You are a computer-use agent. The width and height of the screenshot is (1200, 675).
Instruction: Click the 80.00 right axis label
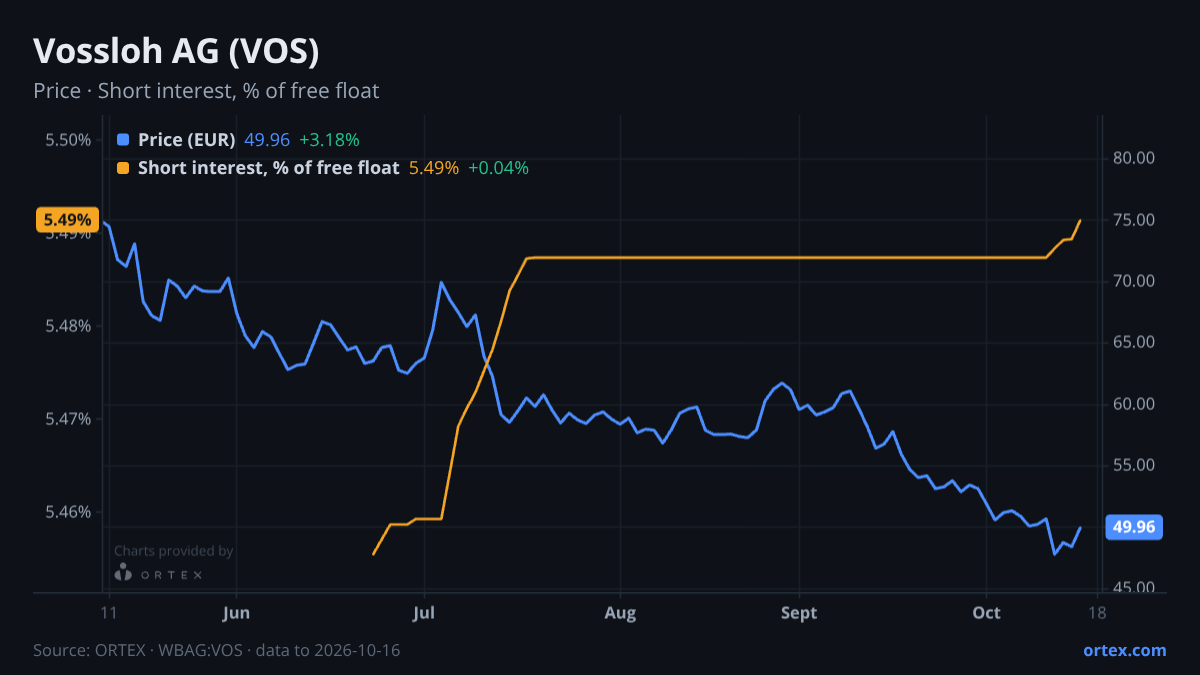[1133, 158]
